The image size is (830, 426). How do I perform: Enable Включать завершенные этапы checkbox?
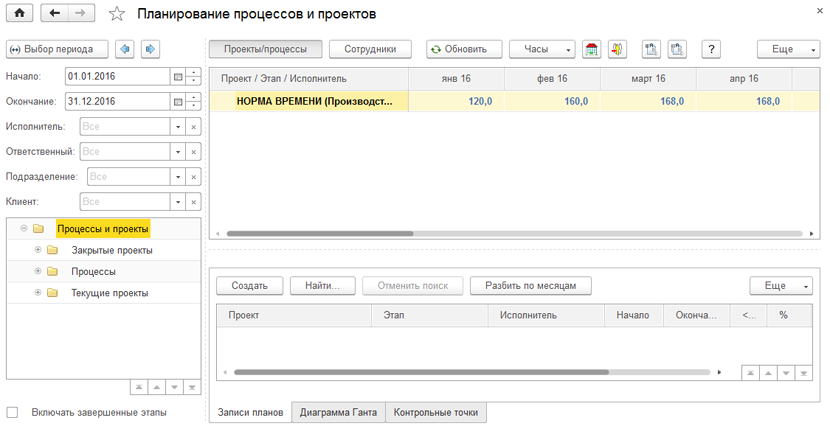click(13, 412)
